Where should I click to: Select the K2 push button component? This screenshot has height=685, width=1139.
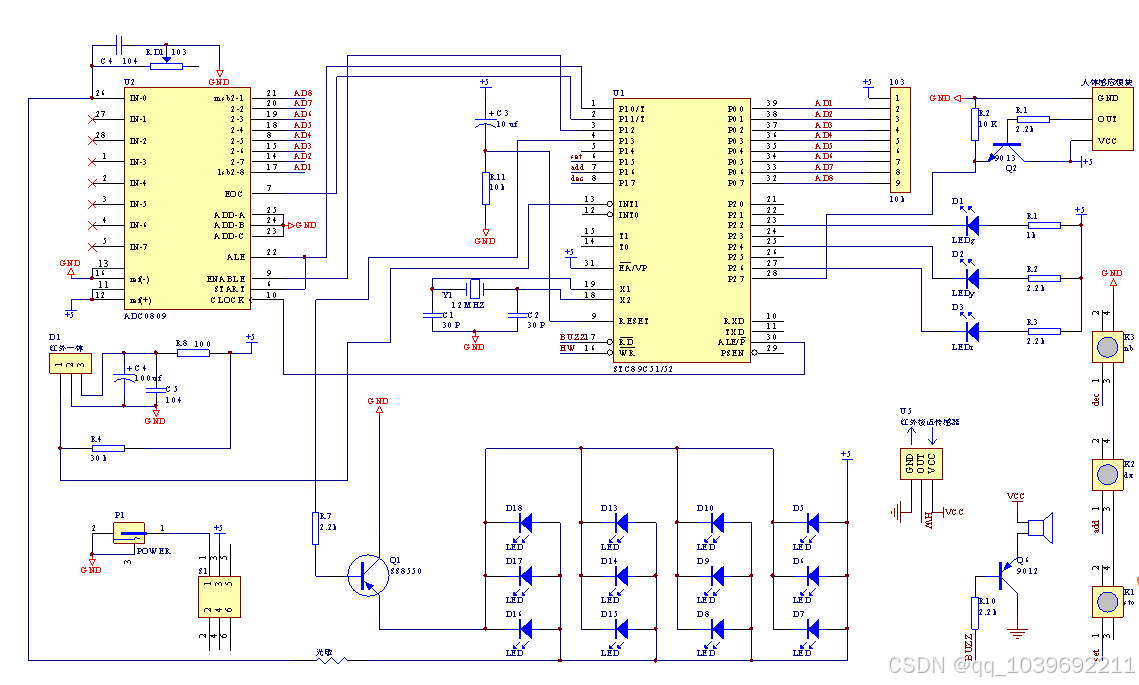(x=1107, y=474)
